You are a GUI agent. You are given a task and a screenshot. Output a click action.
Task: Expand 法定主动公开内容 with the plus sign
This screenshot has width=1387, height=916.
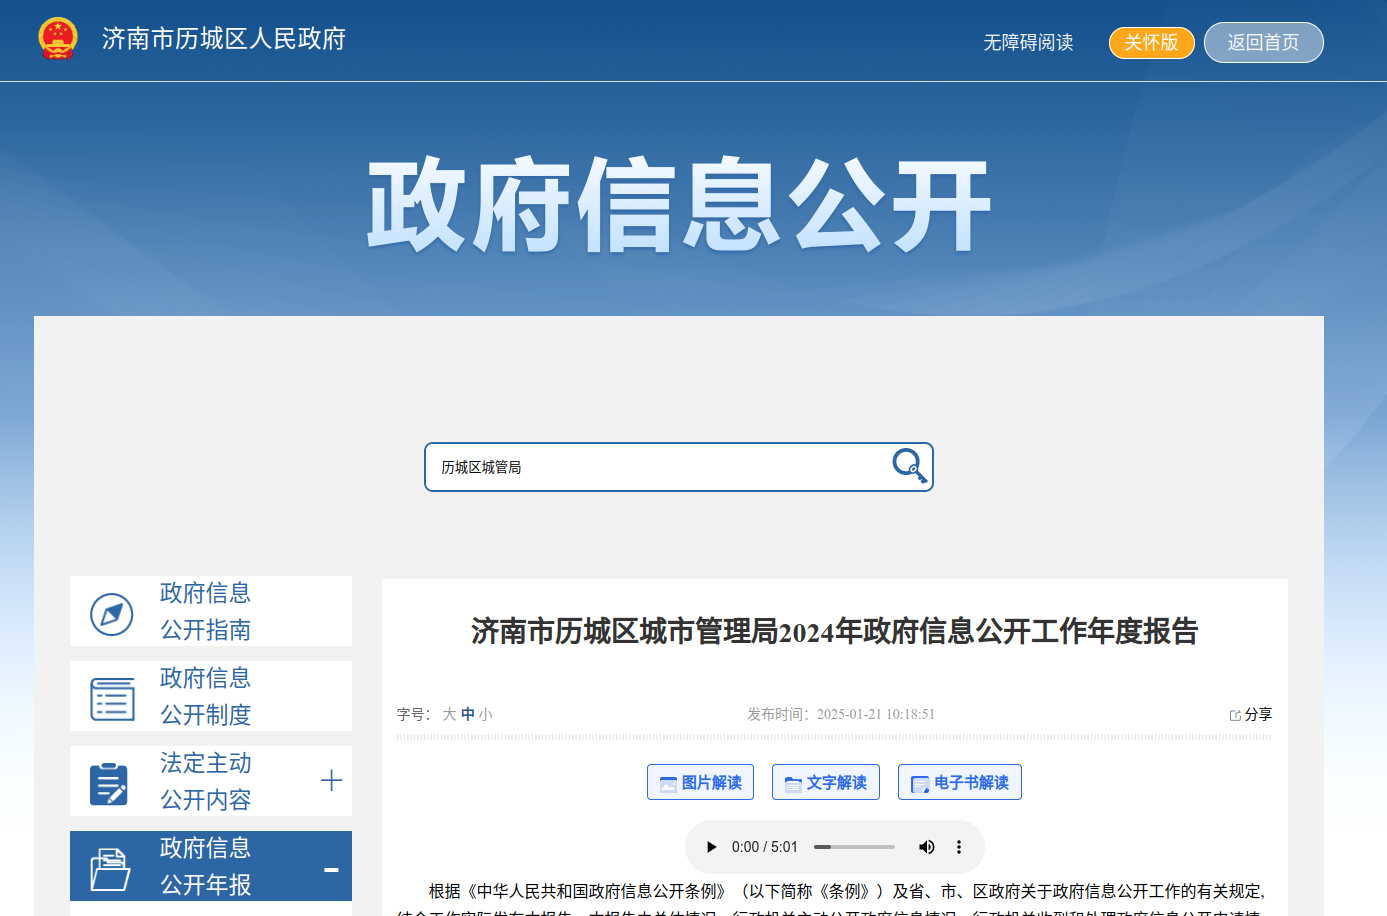coord(331,781)
